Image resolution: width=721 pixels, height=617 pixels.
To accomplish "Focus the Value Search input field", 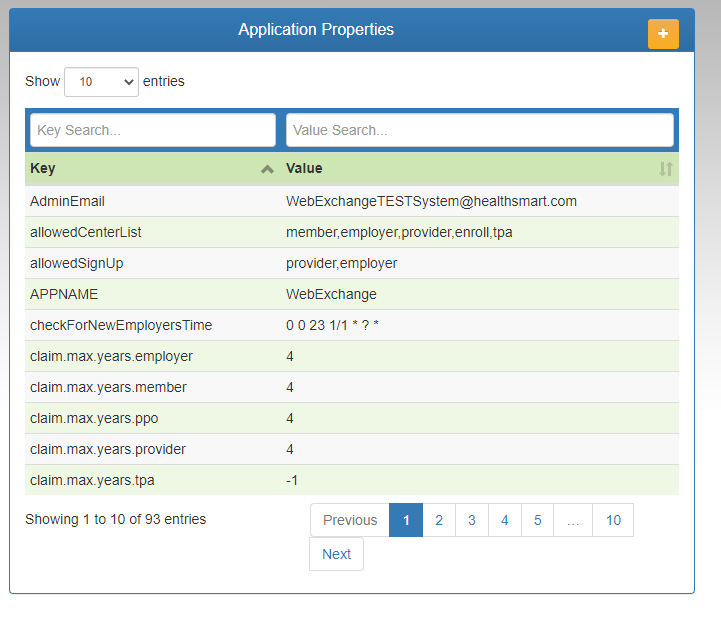I will tap(479, 130).
